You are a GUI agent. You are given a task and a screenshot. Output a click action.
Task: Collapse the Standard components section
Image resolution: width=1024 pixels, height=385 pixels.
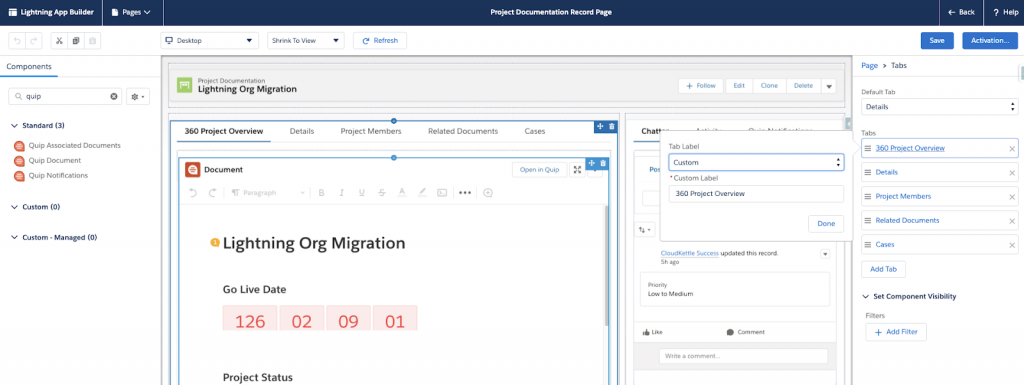pos(39,125)
